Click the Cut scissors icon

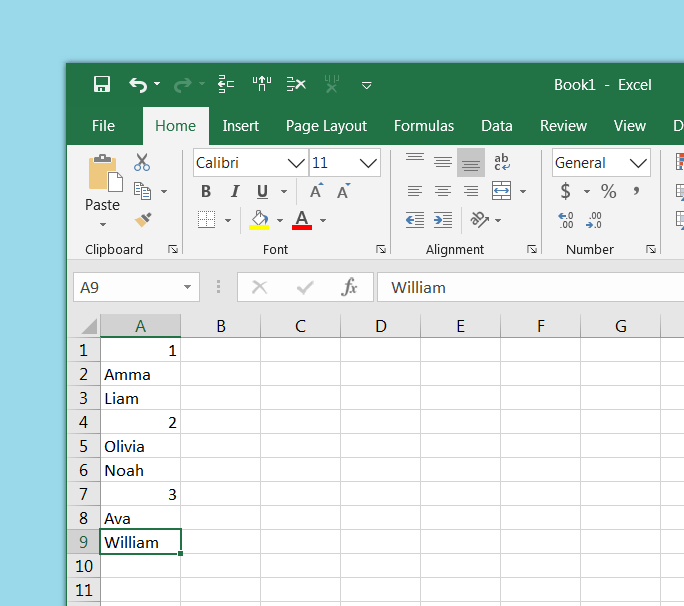point(142,162)
